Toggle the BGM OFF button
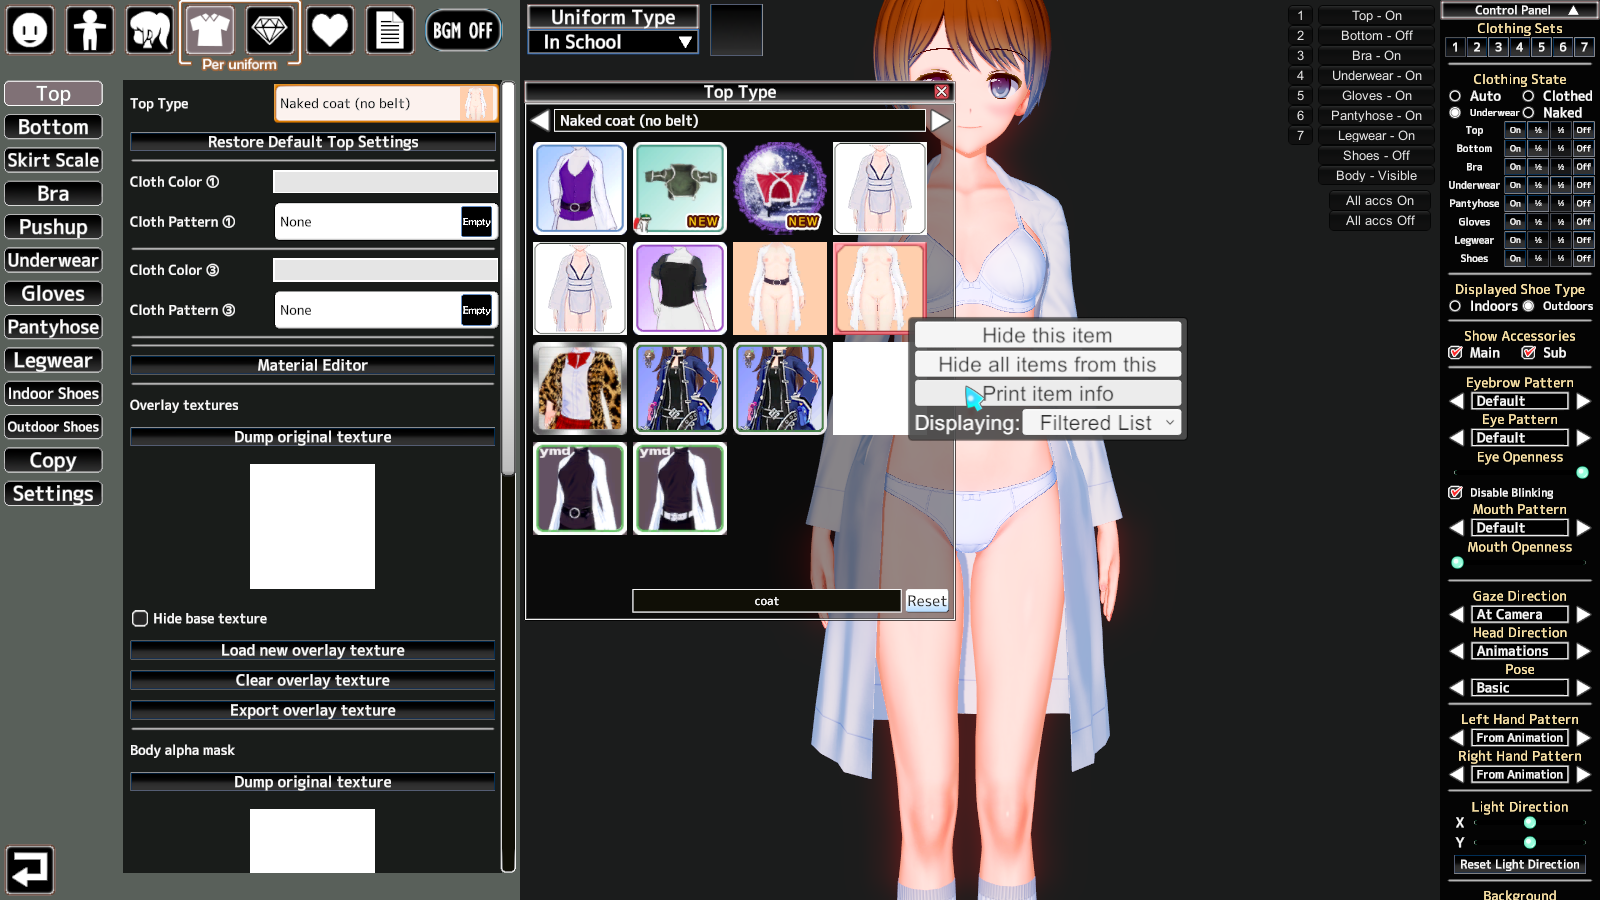1600x900 pixels. 463,30
